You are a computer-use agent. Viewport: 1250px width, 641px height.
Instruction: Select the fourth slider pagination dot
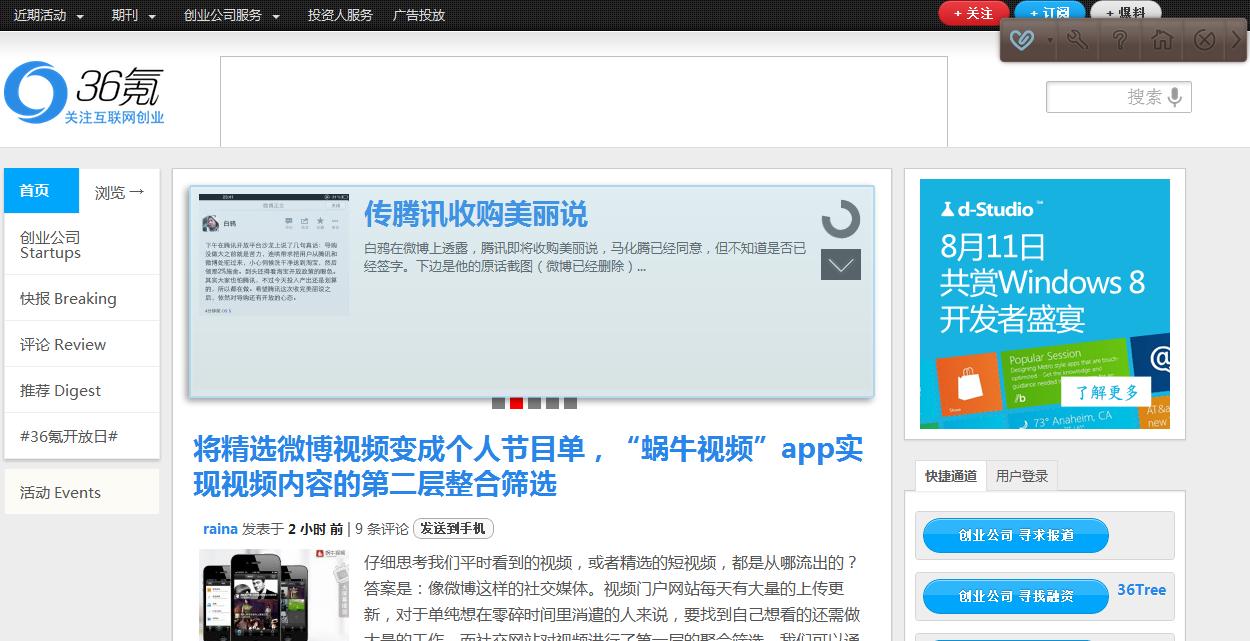[552, 403]
